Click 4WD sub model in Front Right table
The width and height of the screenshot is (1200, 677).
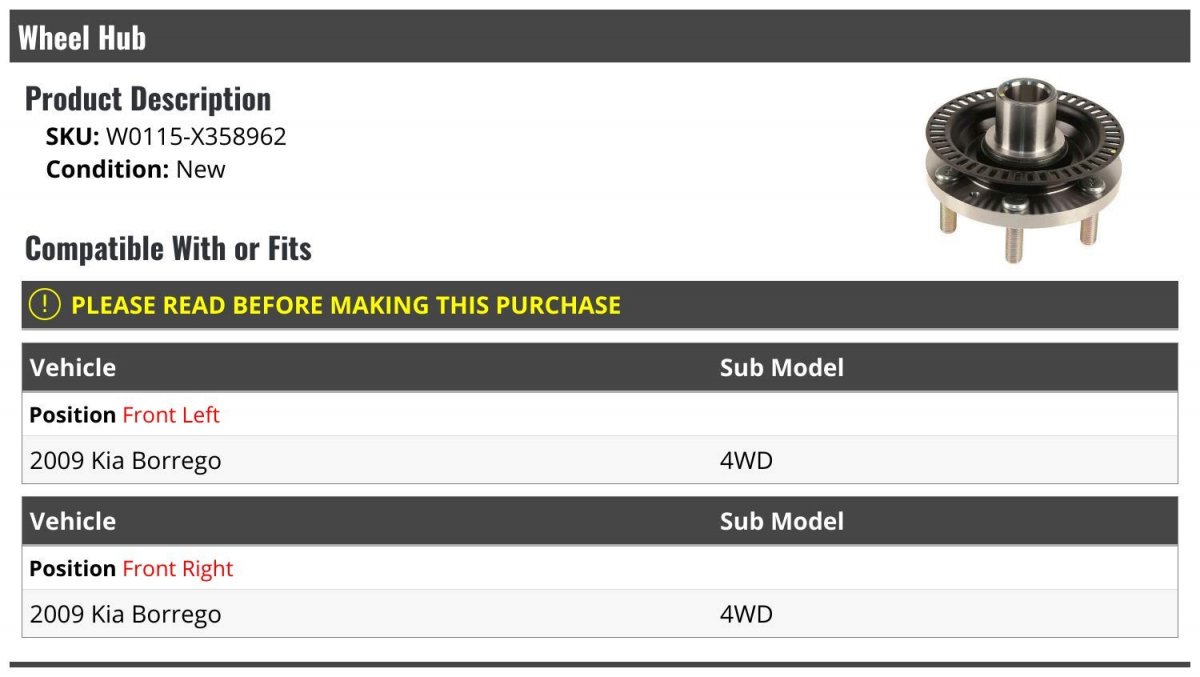tap(746, 614)
